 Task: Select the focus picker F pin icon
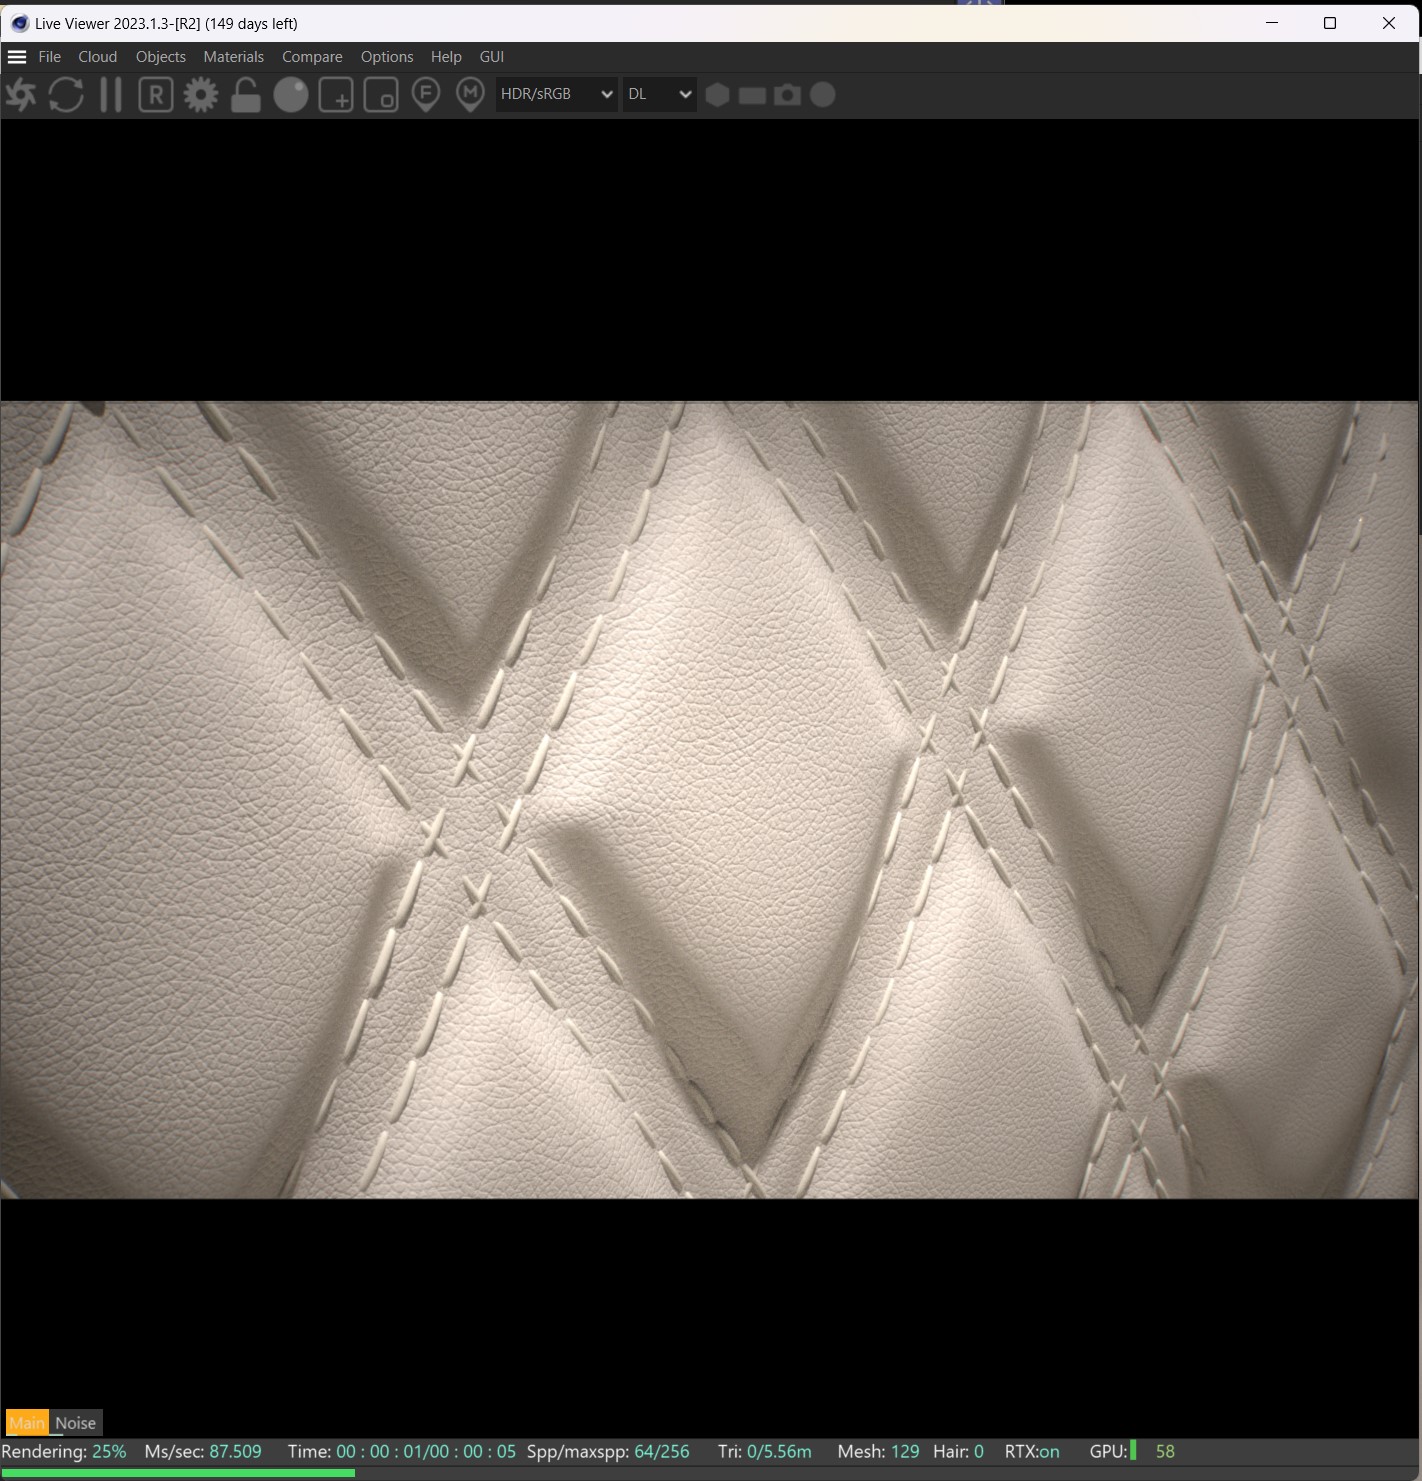[426, 95]
